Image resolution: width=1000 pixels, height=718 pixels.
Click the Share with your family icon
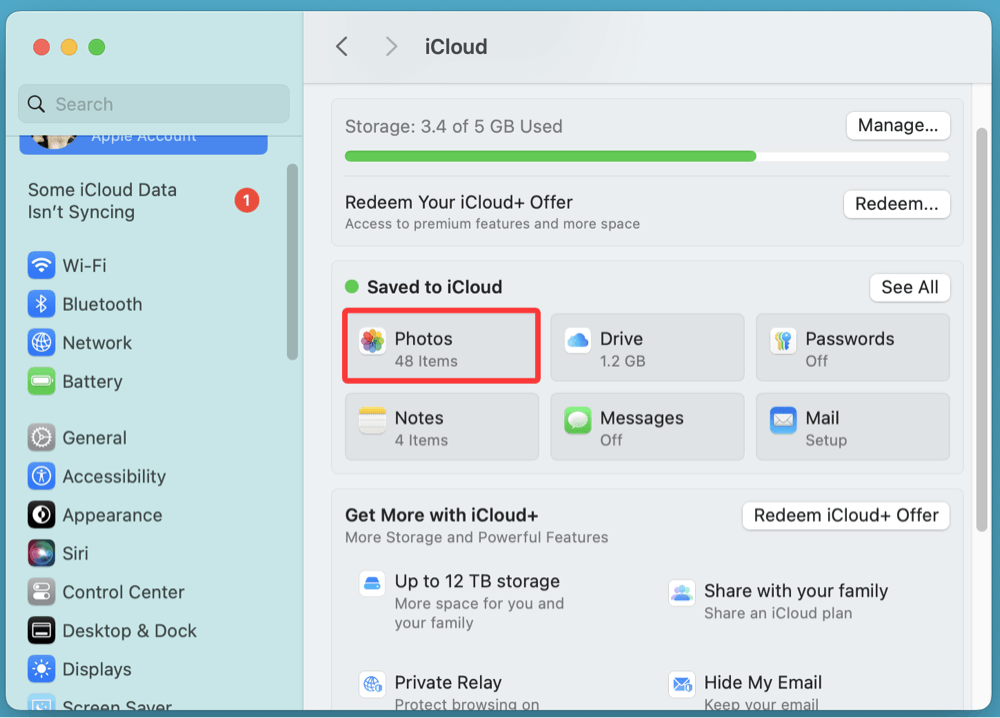click(683, 592)
